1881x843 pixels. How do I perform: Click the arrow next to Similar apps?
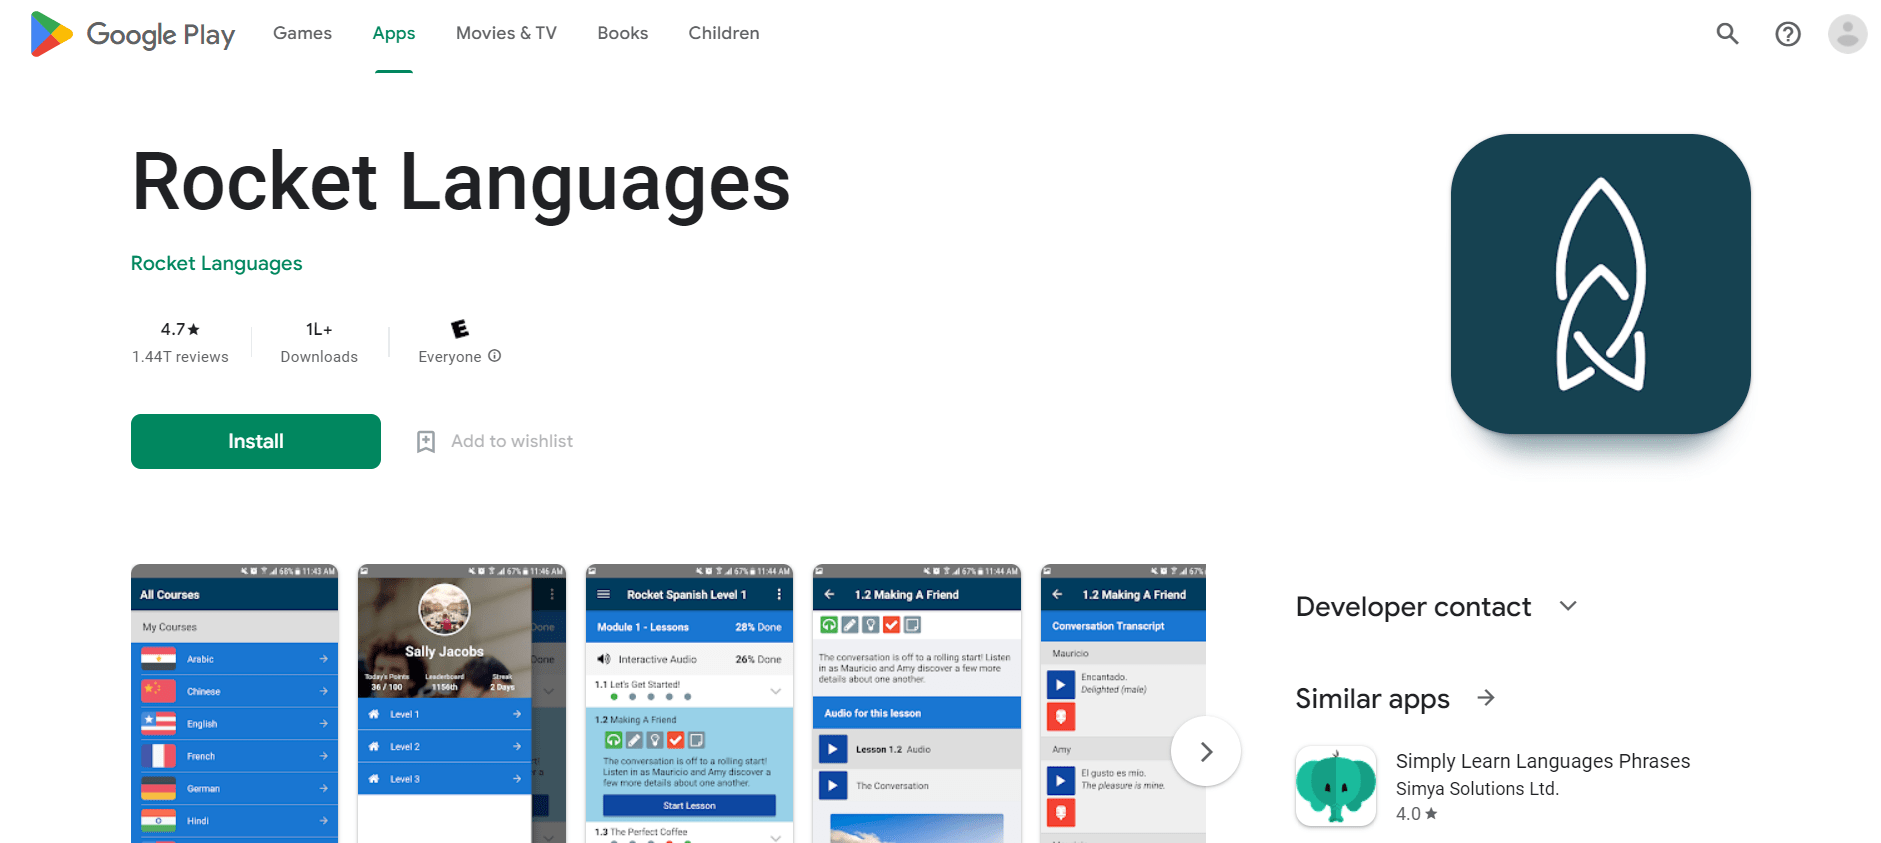coord(1486,698)
